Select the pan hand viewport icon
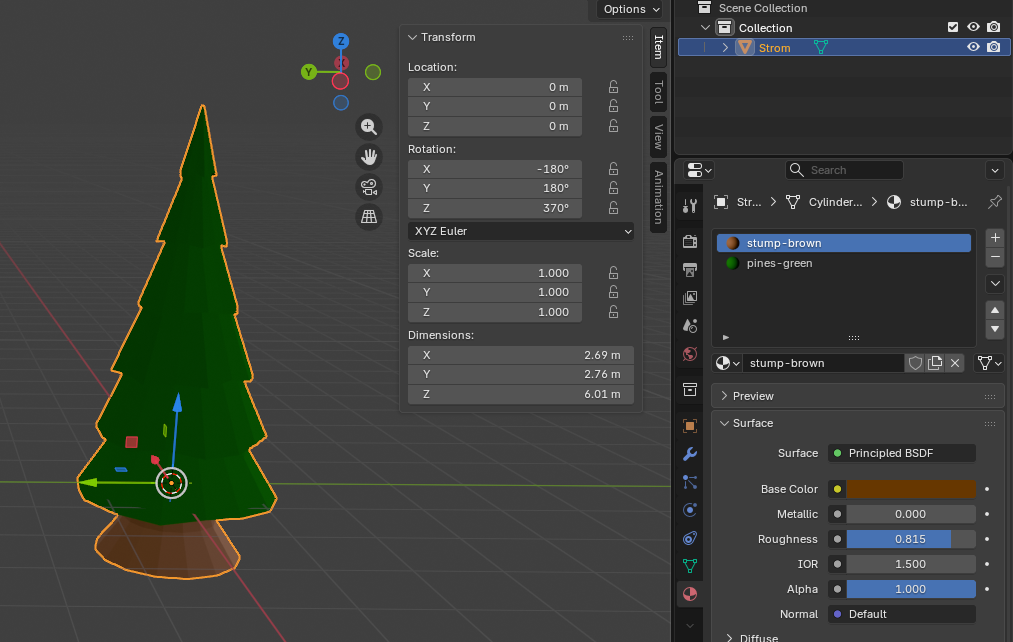The image size is (1013, 642). [369, 156]
